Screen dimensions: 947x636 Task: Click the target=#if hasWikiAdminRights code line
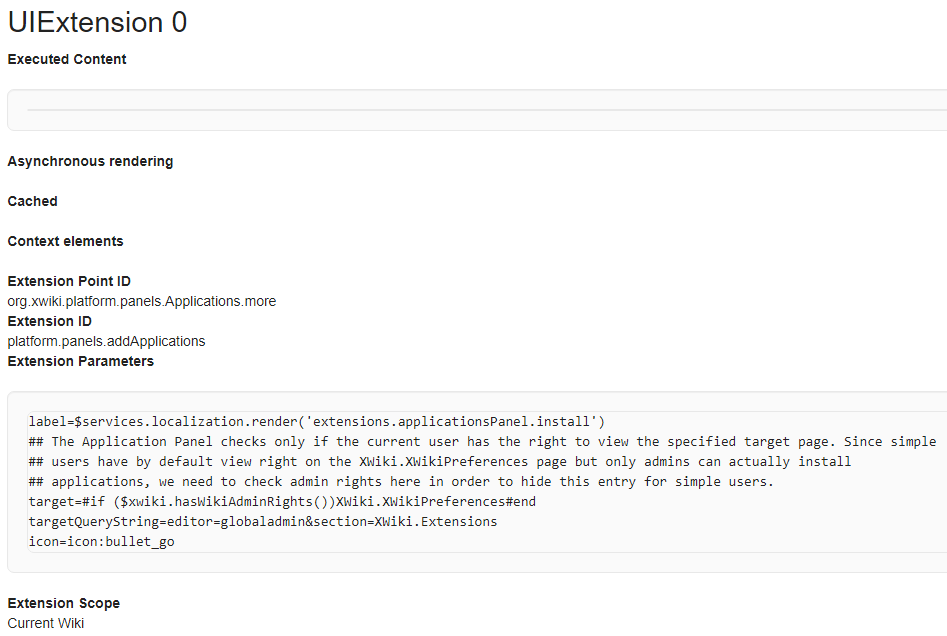pyautogui.click(x=282, y=501)
